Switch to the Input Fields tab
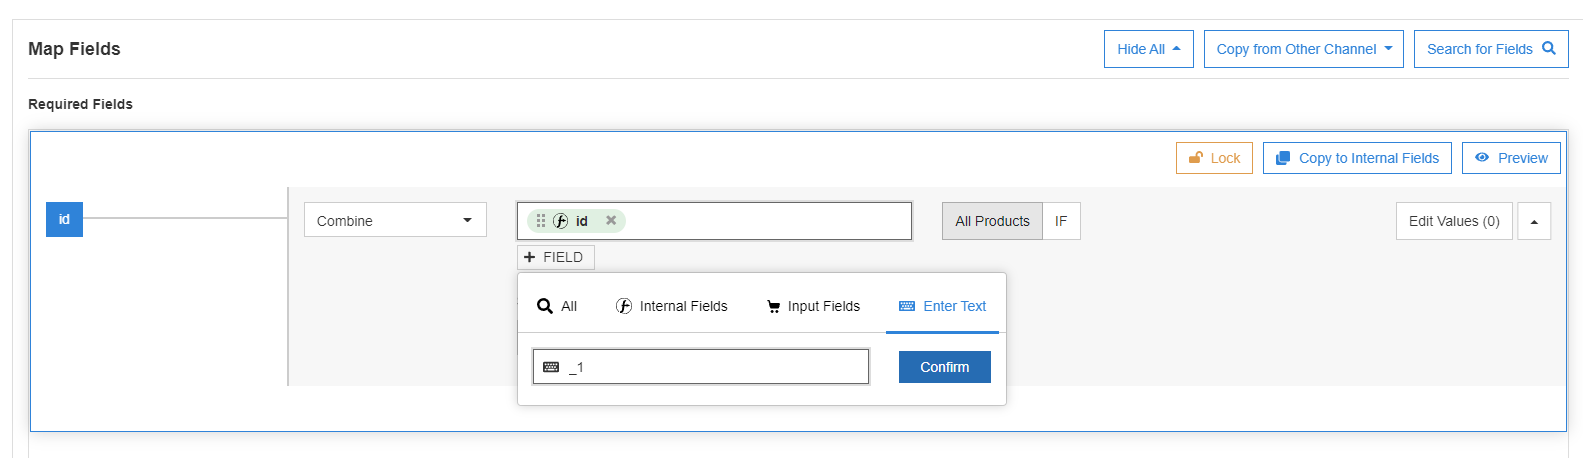The image size is (1583, 458). 813,306
